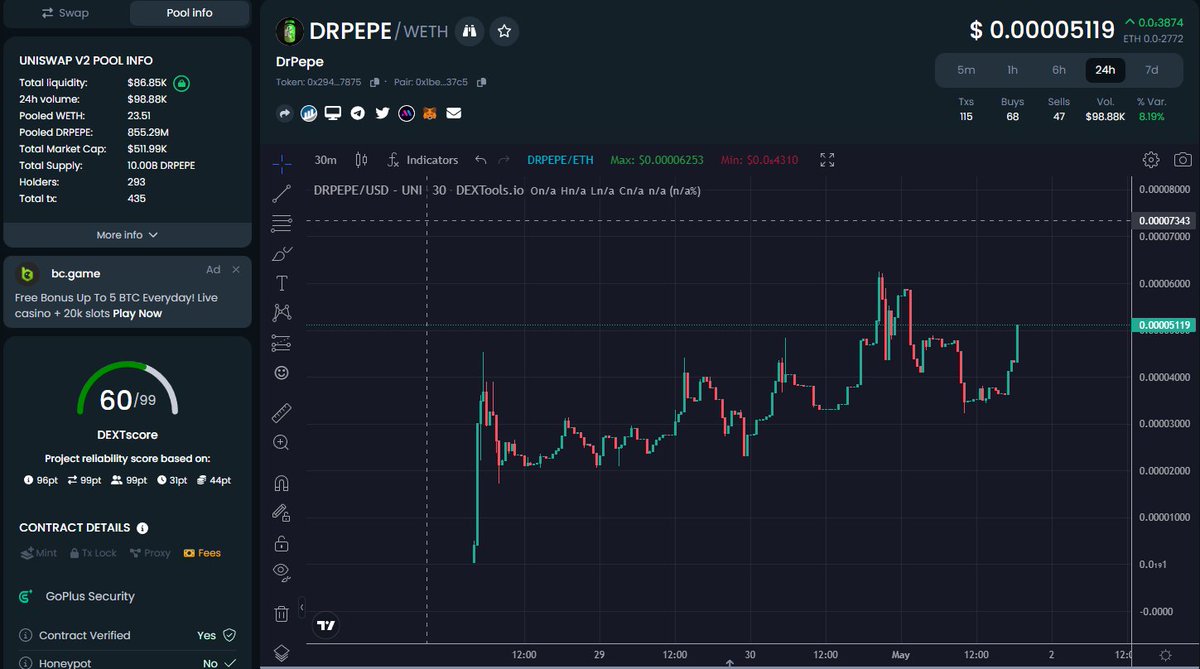Open the project website monitor icon
This screenshot has height=669, width=1200.
[334, 114]
